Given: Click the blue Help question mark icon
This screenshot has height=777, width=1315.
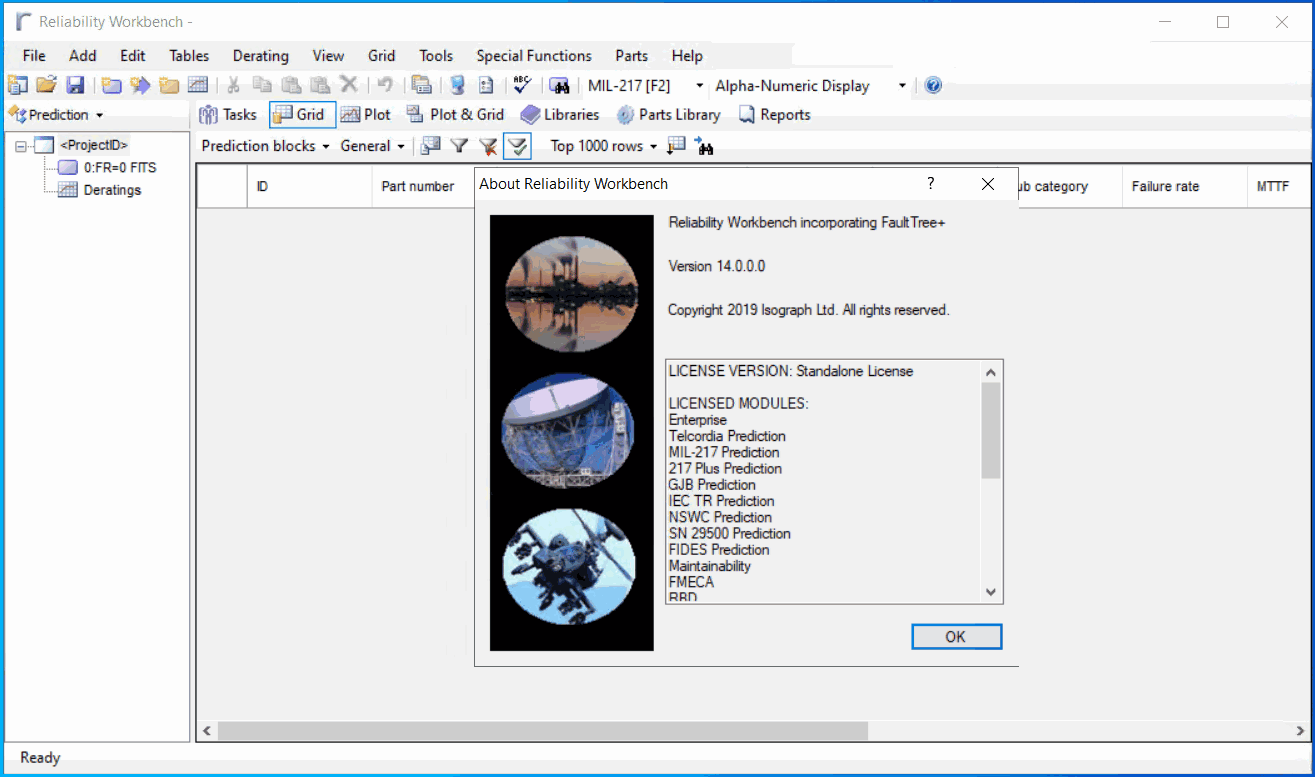Looking at the screenshot, I should (933, 86).
